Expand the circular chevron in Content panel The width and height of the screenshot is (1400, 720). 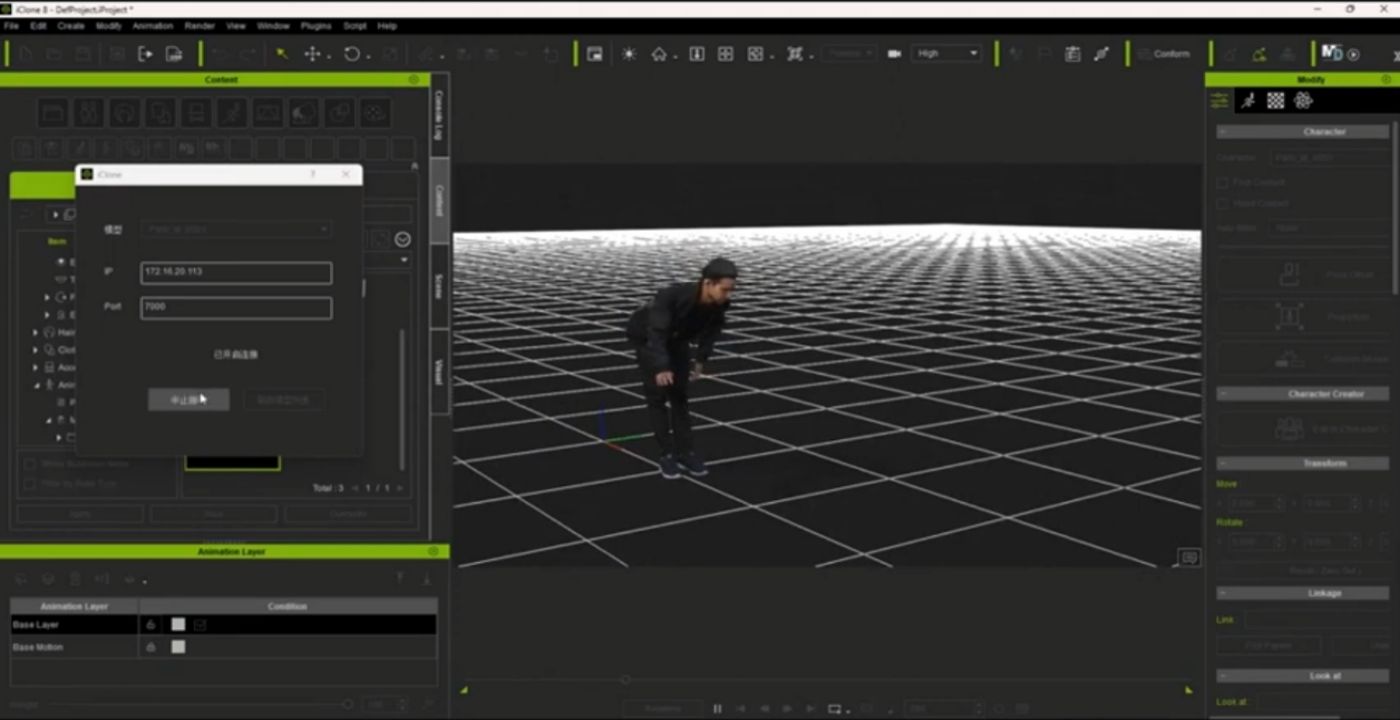402,239
